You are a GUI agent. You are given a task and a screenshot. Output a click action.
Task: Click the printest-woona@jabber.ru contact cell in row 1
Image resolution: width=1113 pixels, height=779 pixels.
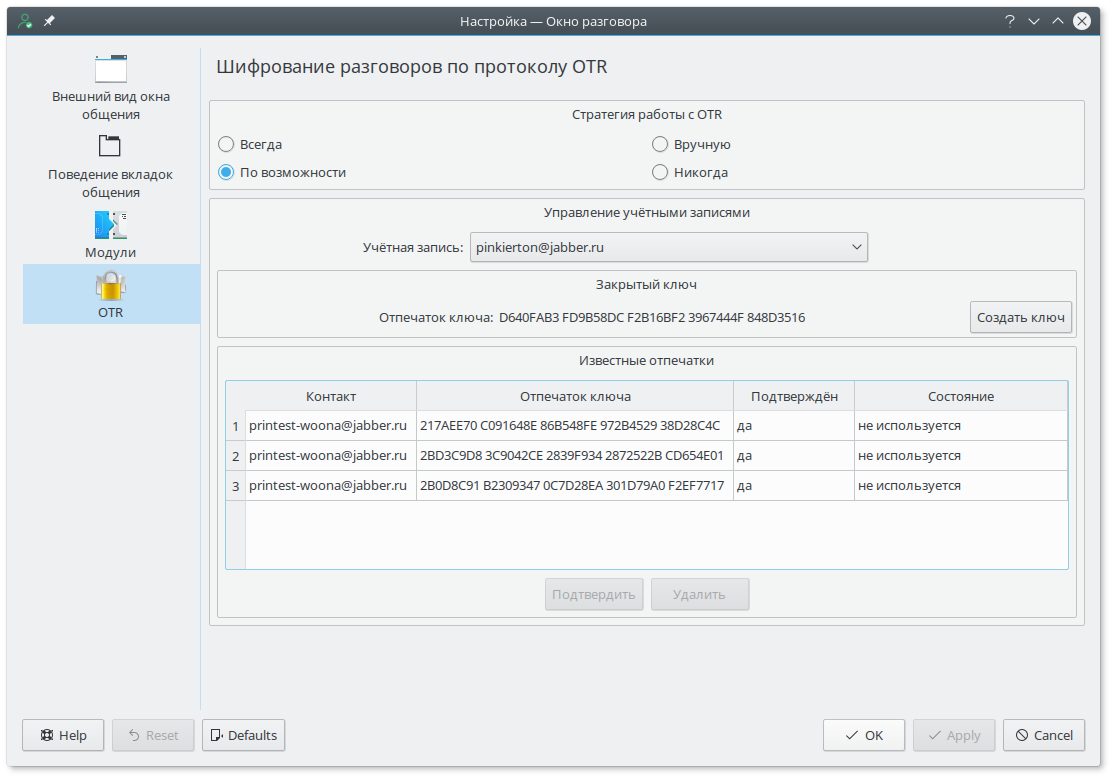[331, 426]
